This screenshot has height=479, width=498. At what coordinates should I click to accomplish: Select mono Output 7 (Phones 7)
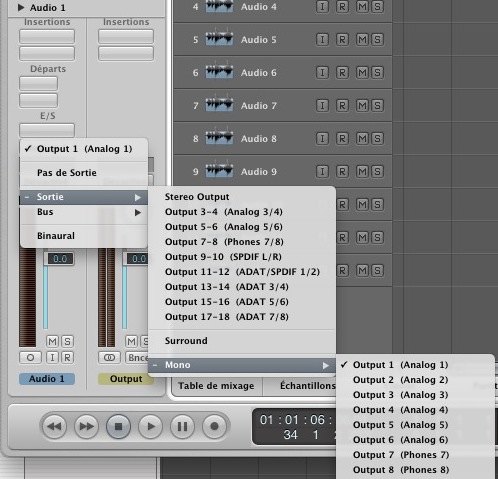pyautogui.click(x=415, y=455)
